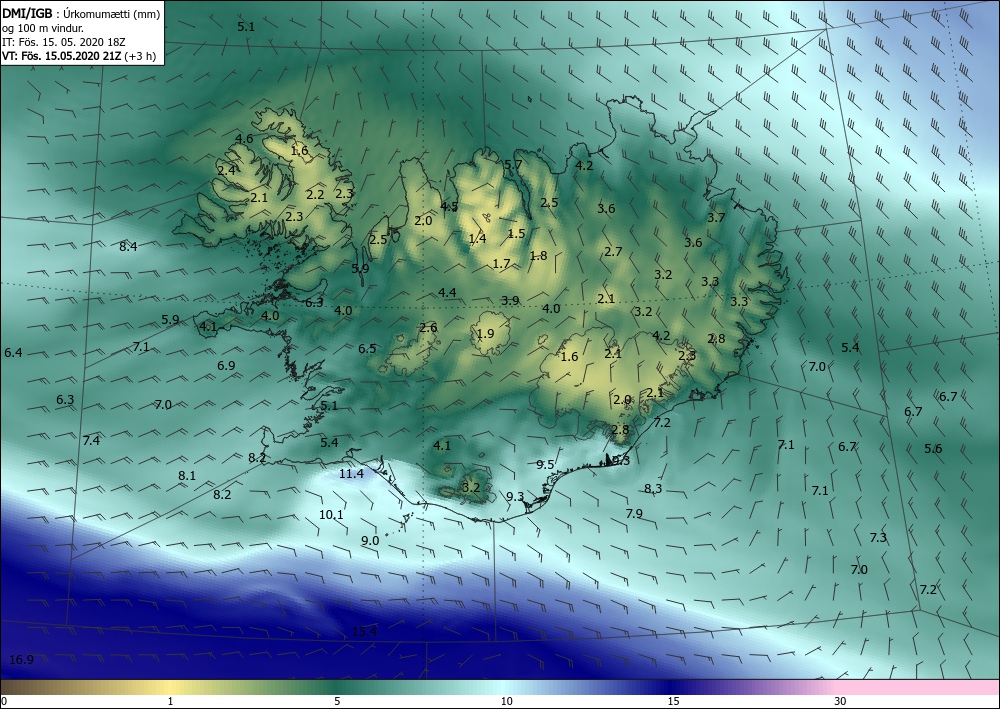
Task: Click the 9.5 value on the map
Action: tap(545, 465)
